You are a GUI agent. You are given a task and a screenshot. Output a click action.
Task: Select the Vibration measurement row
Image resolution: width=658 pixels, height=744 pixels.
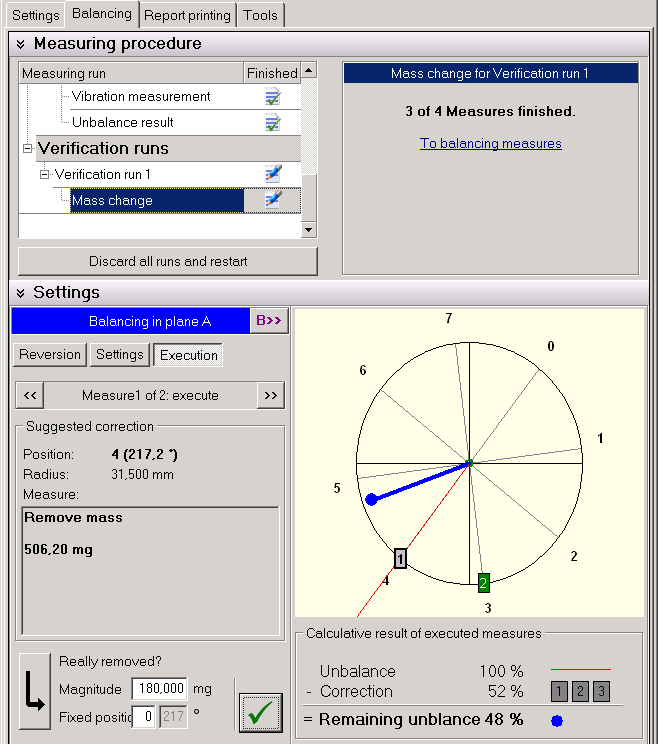click(x=141, y=96)
